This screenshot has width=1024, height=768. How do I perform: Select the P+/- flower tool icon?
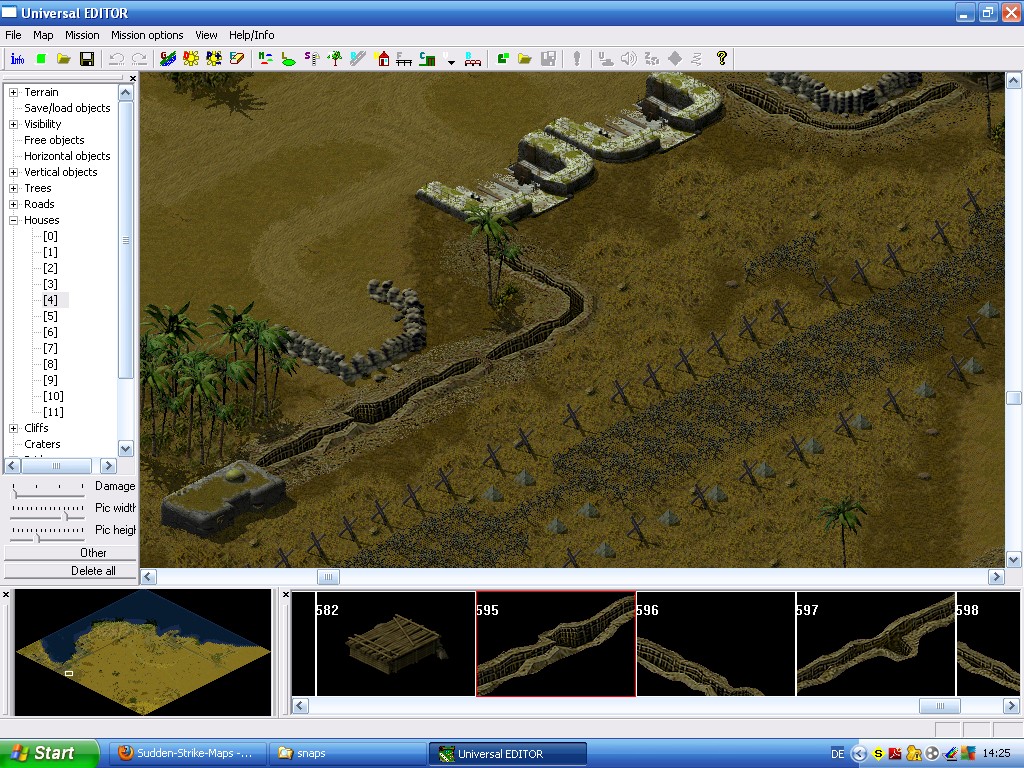214,59
